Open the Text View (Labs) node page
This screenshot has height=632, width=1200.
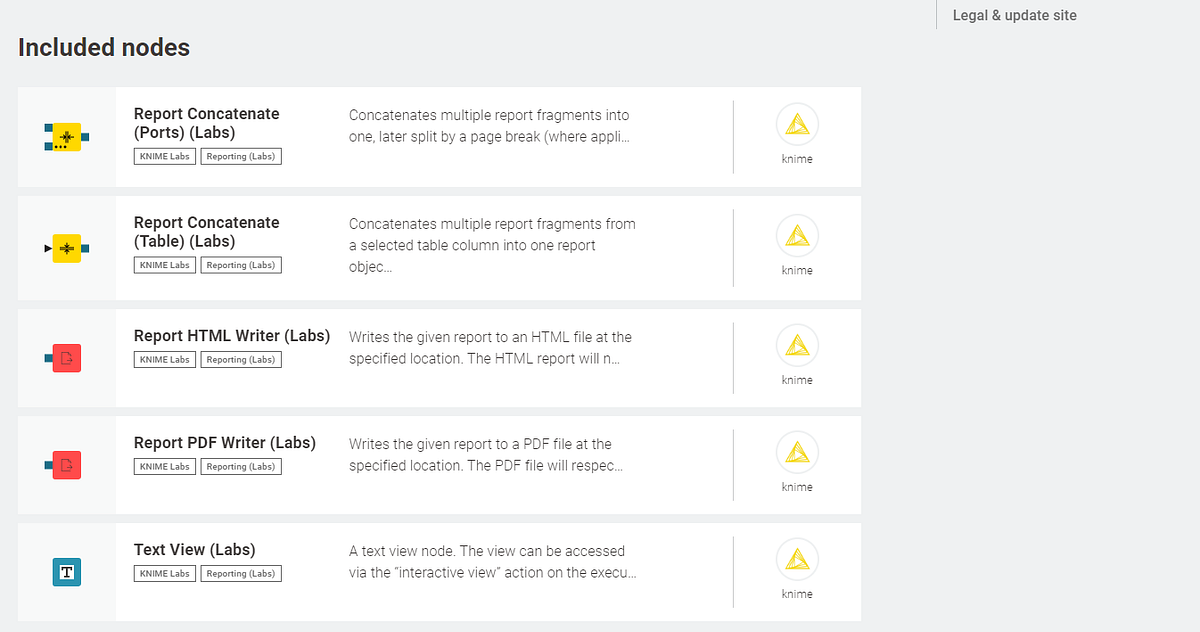(195, 549)
